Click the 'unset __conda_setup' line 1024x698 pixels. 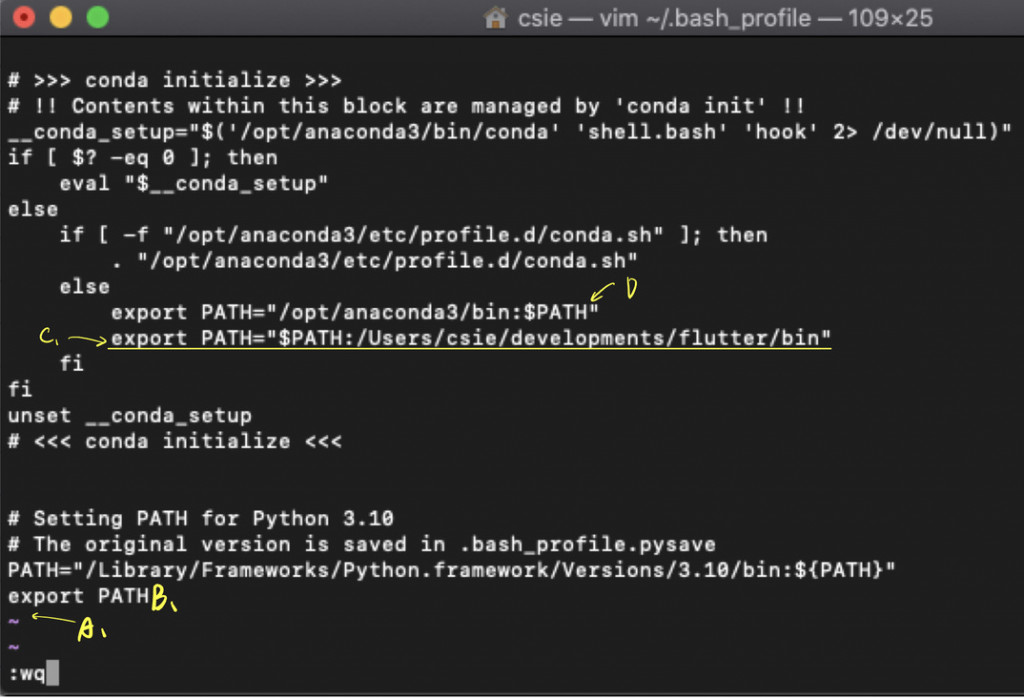(x=129, y=415)
